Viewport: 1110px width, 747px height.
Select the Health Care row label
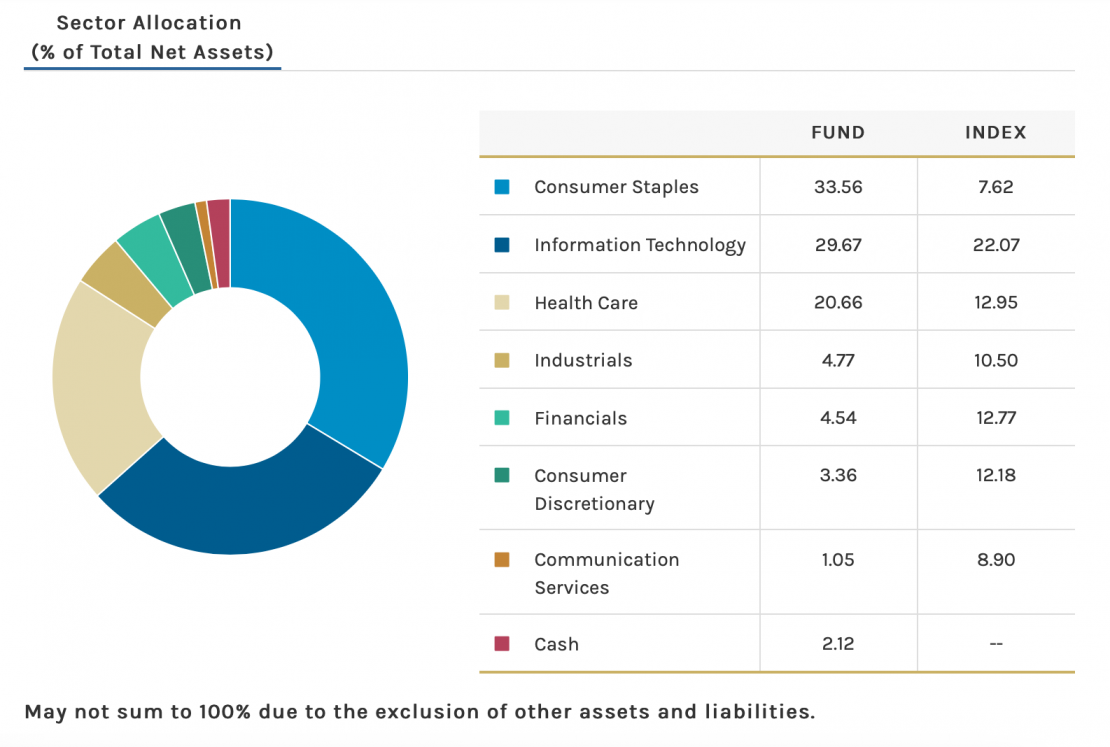coord(586,303)
